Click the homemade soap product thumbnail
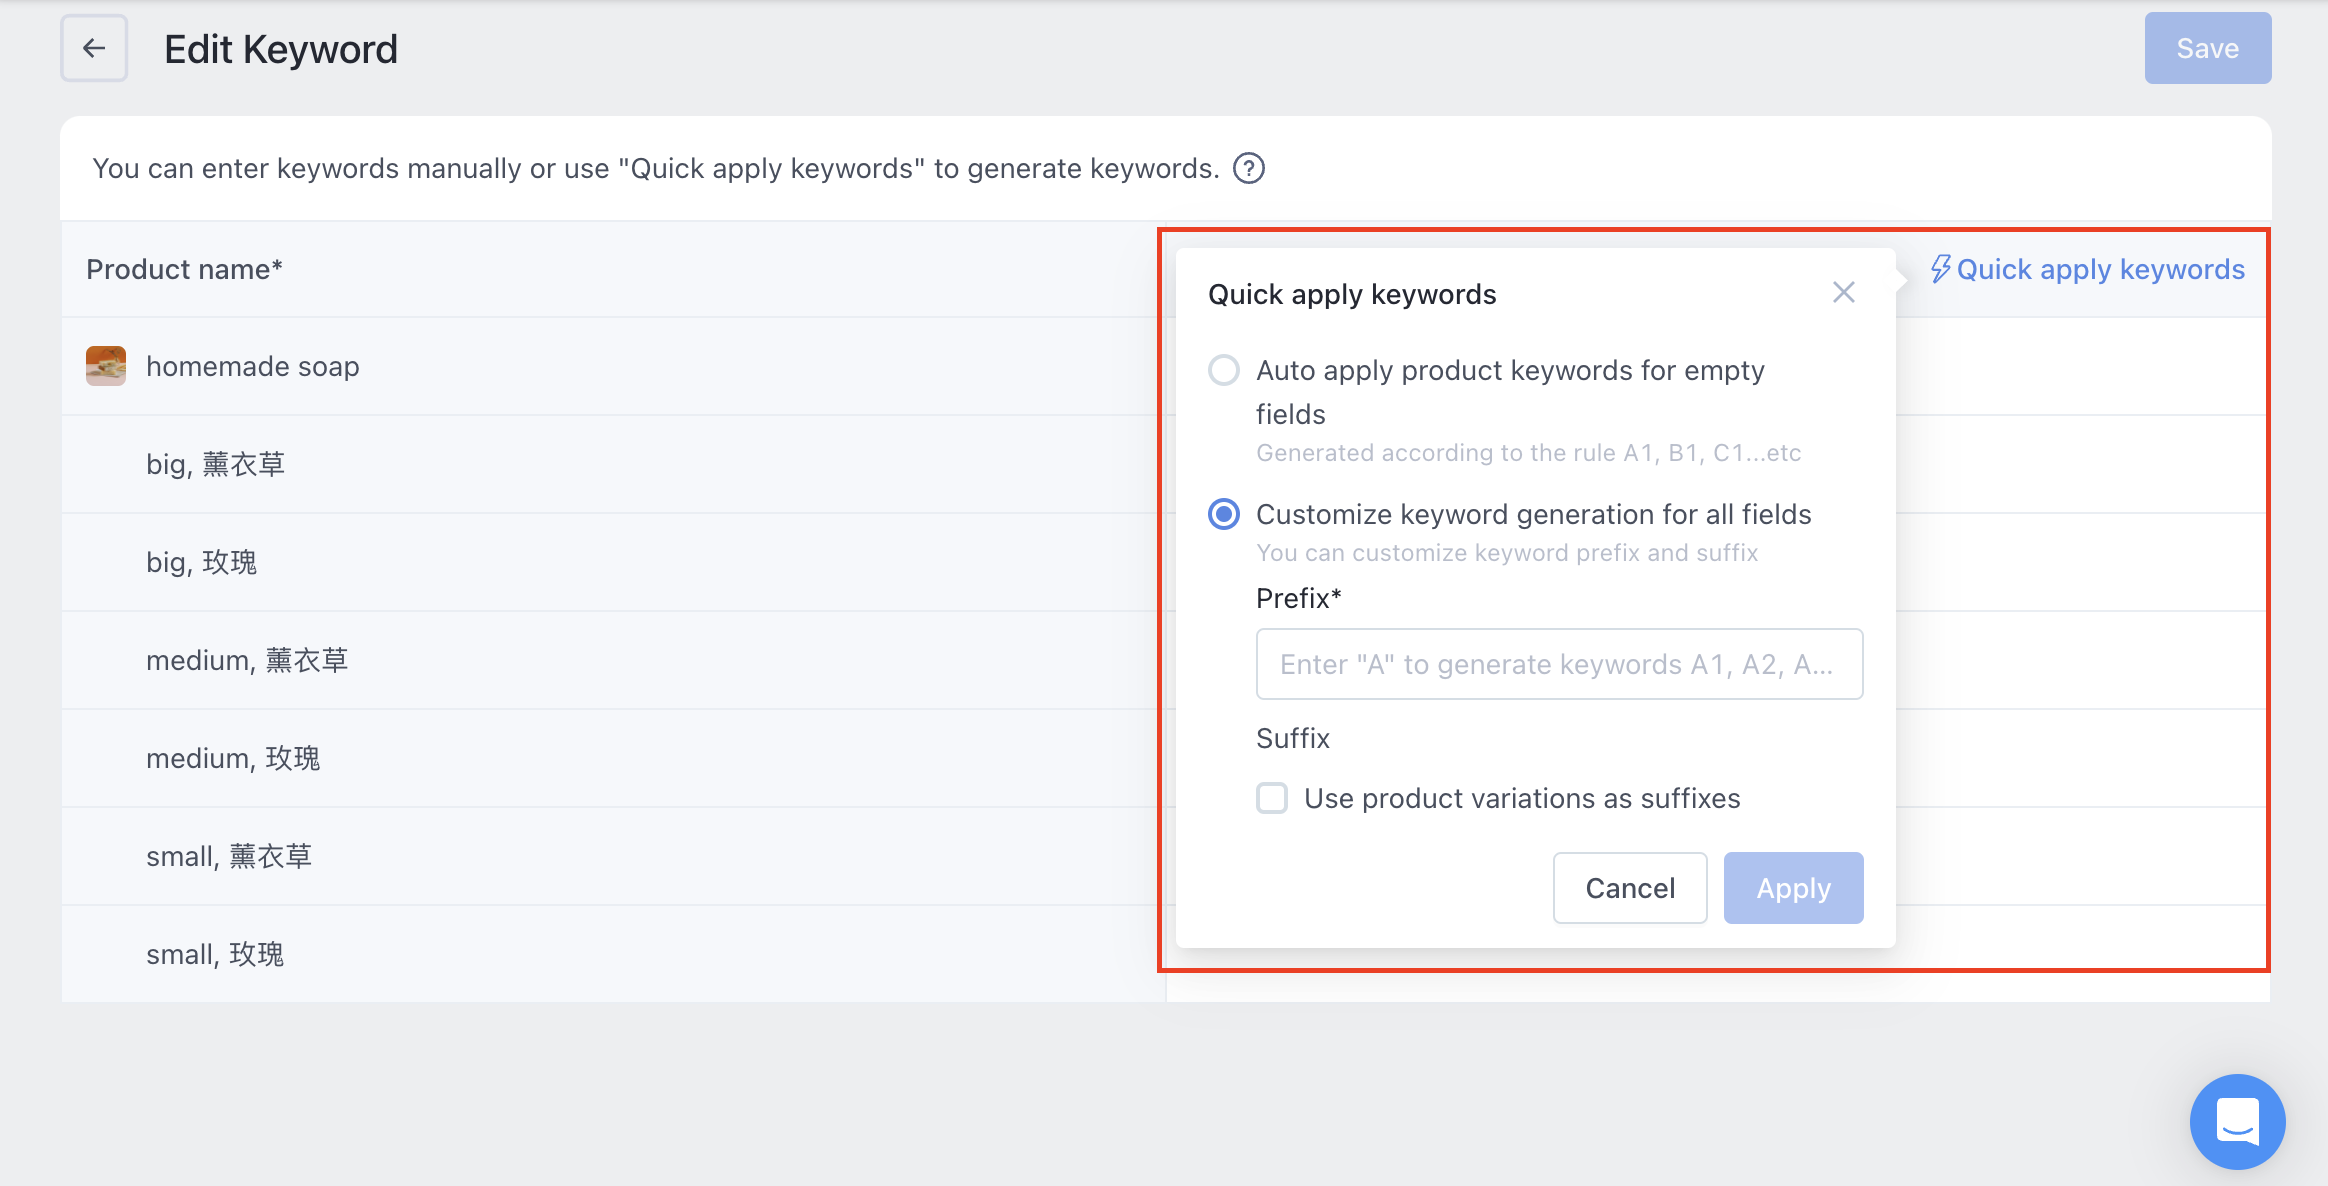The height and width of the screenshot is (1186, 2328). 106,366
